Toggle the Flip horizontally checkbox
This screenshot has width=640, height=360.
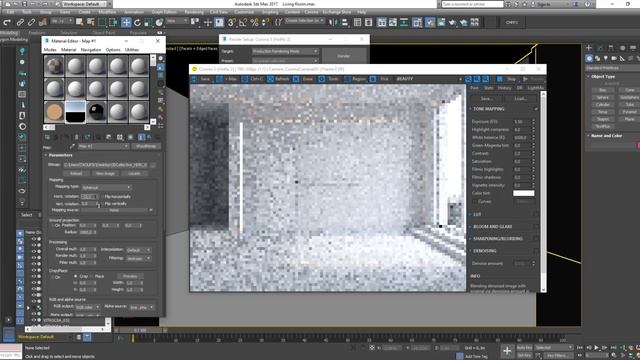coord(101,196)
